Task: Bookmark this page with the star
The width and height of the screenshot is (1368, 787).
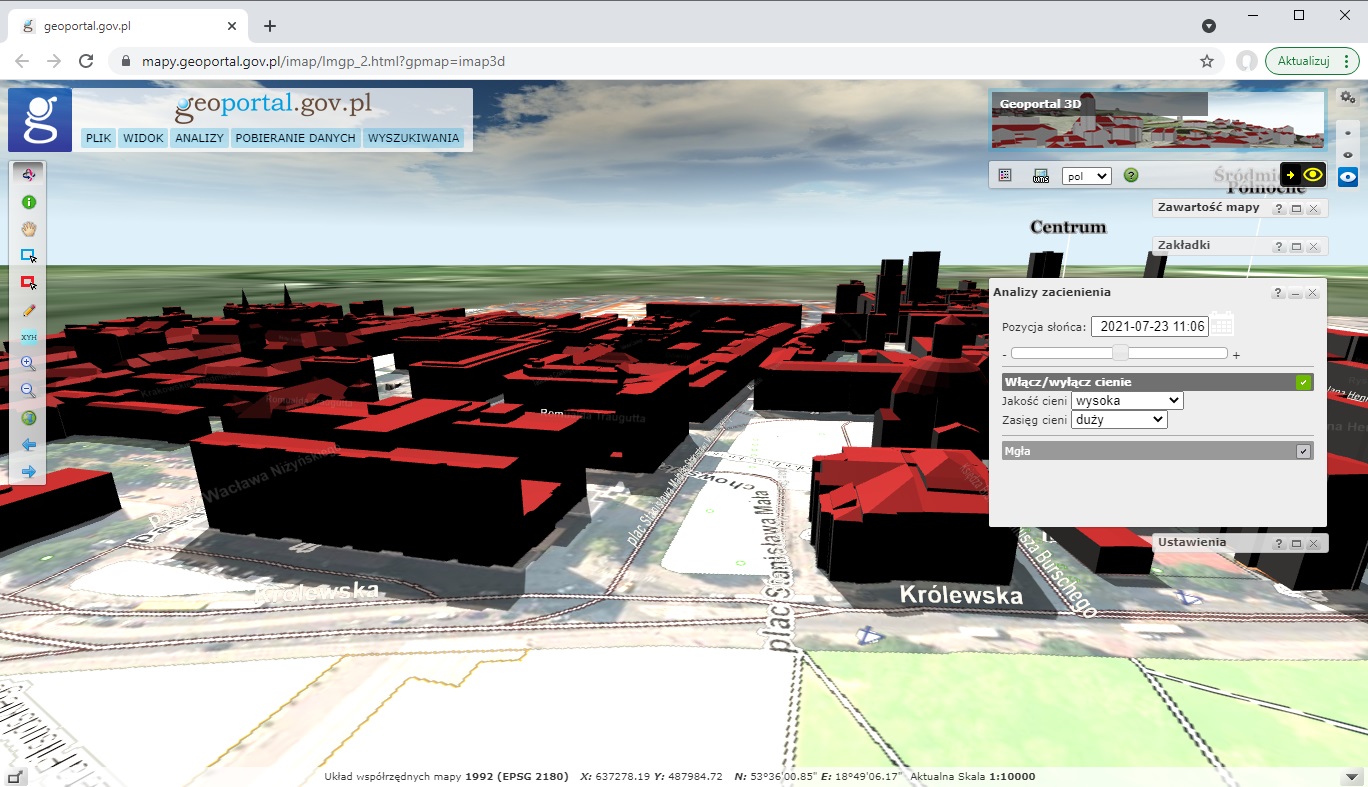Action: click(x=1207, y=61)
